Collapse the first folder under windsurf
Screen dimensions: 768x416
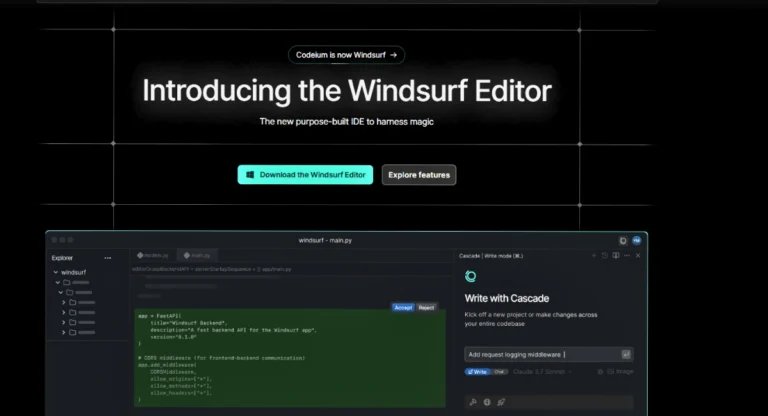(x=58, y=282)
